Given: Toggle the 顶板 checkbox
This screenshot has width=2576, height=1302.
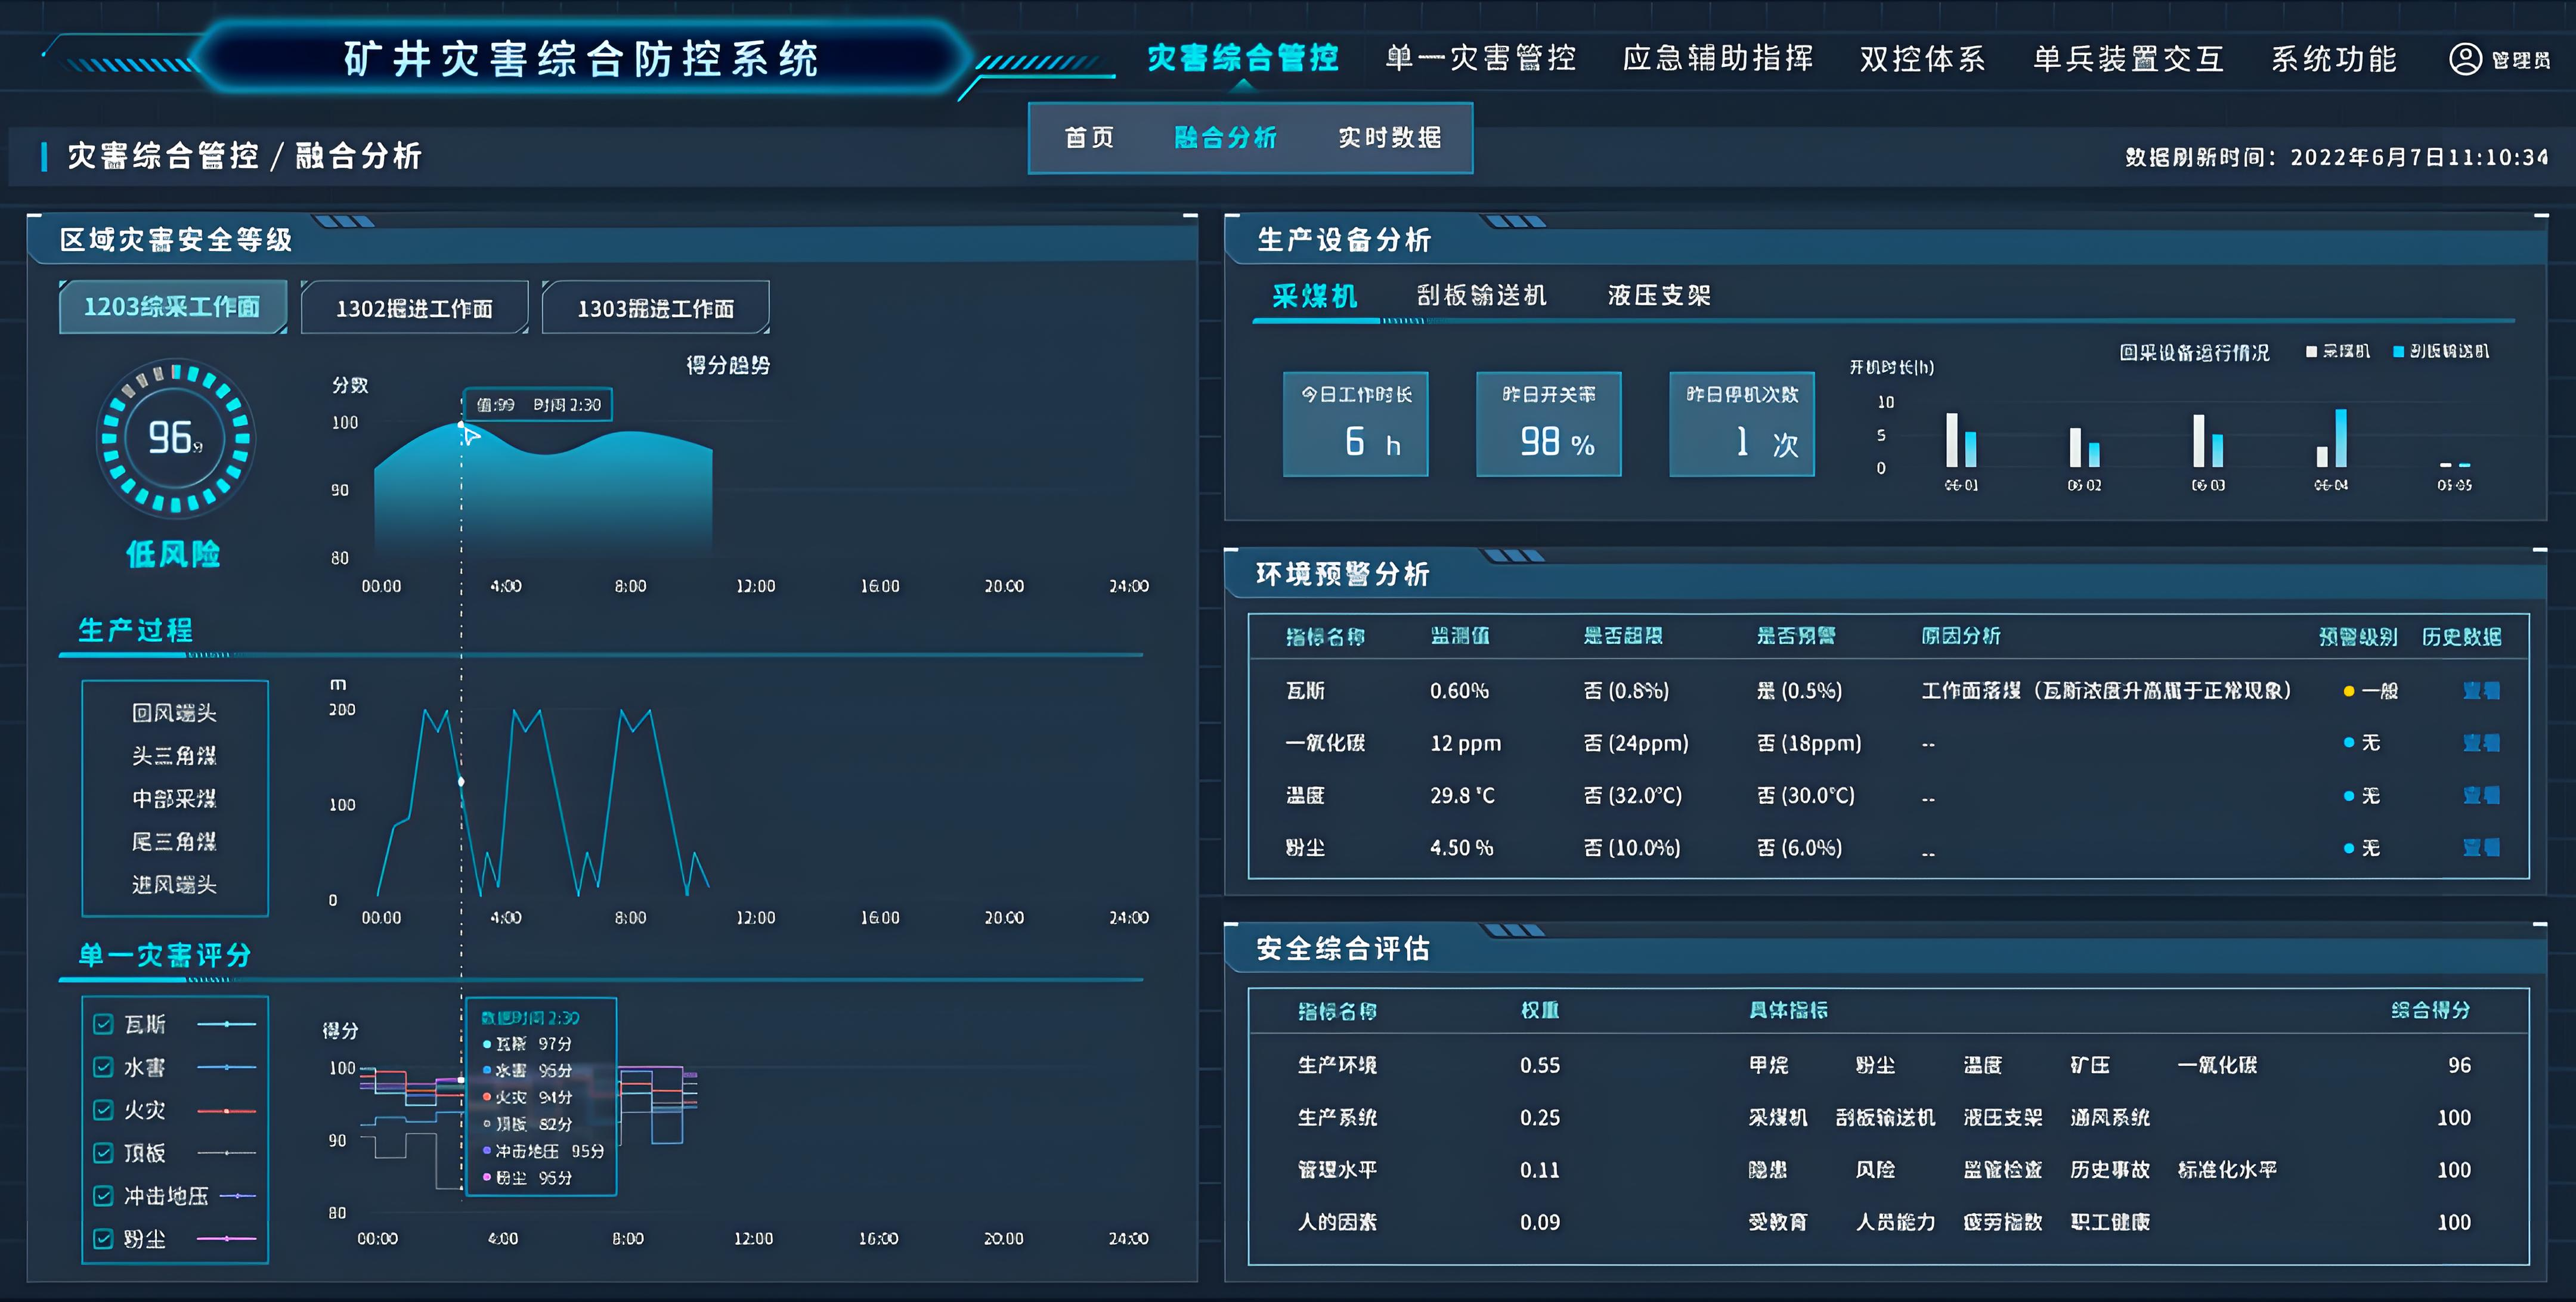Looking at the screenshot, I should tap(103, 1153).
